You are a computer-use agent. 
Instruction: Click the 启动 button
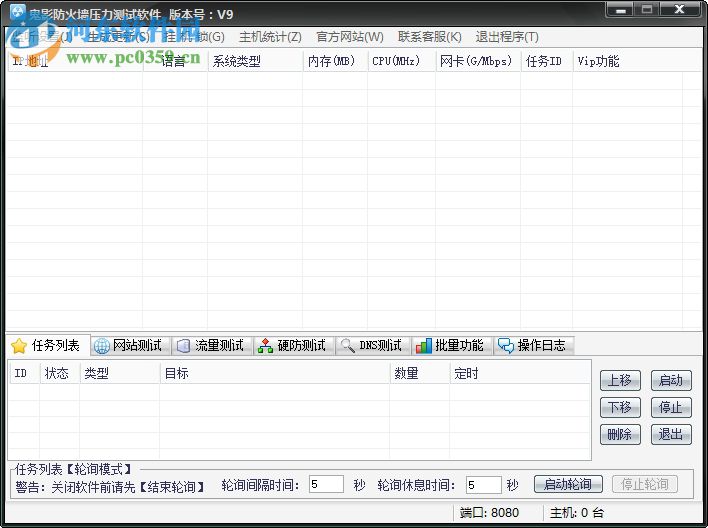coord(671,380)
